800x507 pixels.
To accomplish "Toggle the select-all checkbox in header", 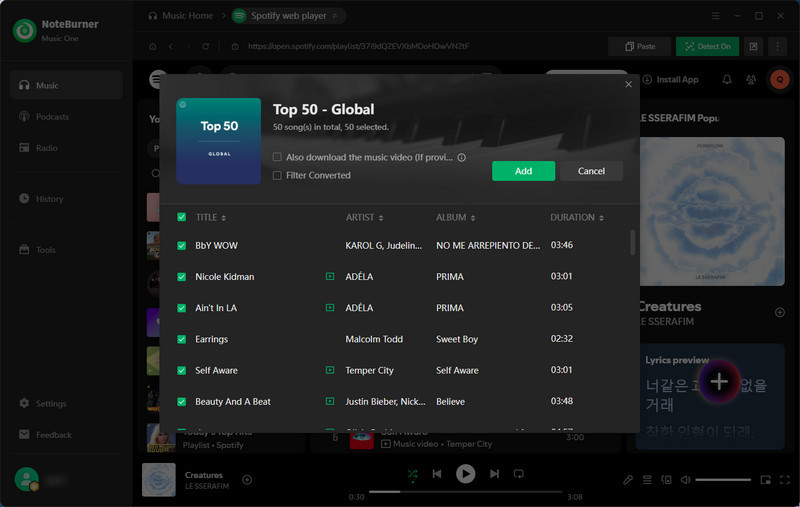I will (182, 217).
